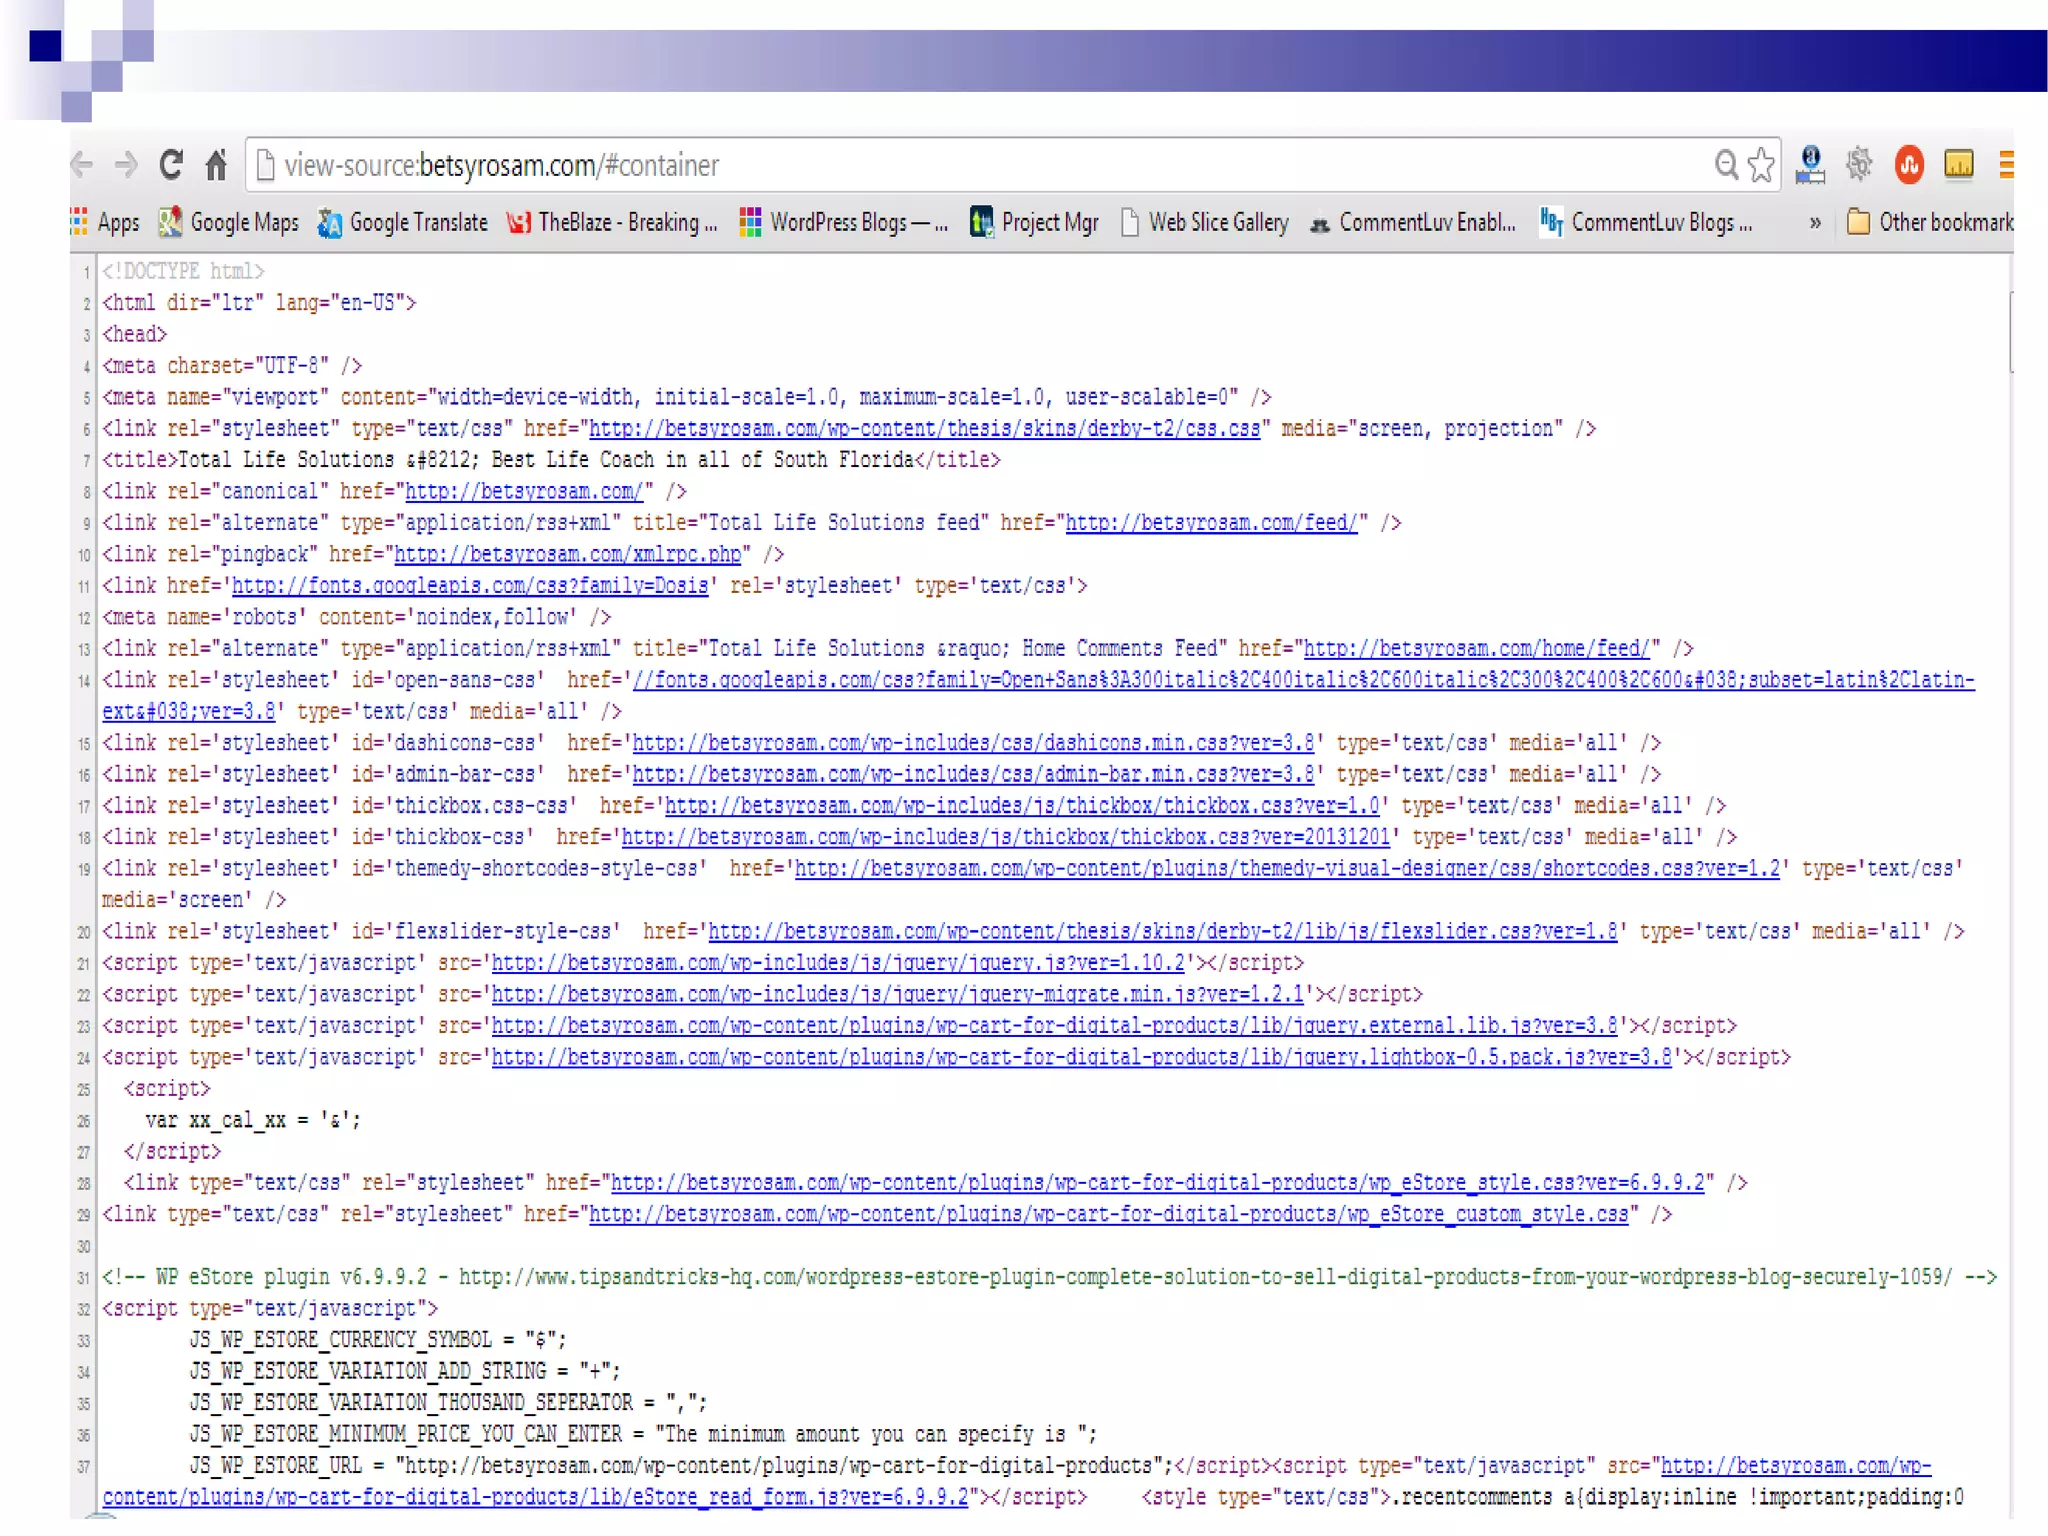Expand hidden bookmarks with double chevron
The width and height of the screenshot is (2048, 1536).
tap(1814, 222)
